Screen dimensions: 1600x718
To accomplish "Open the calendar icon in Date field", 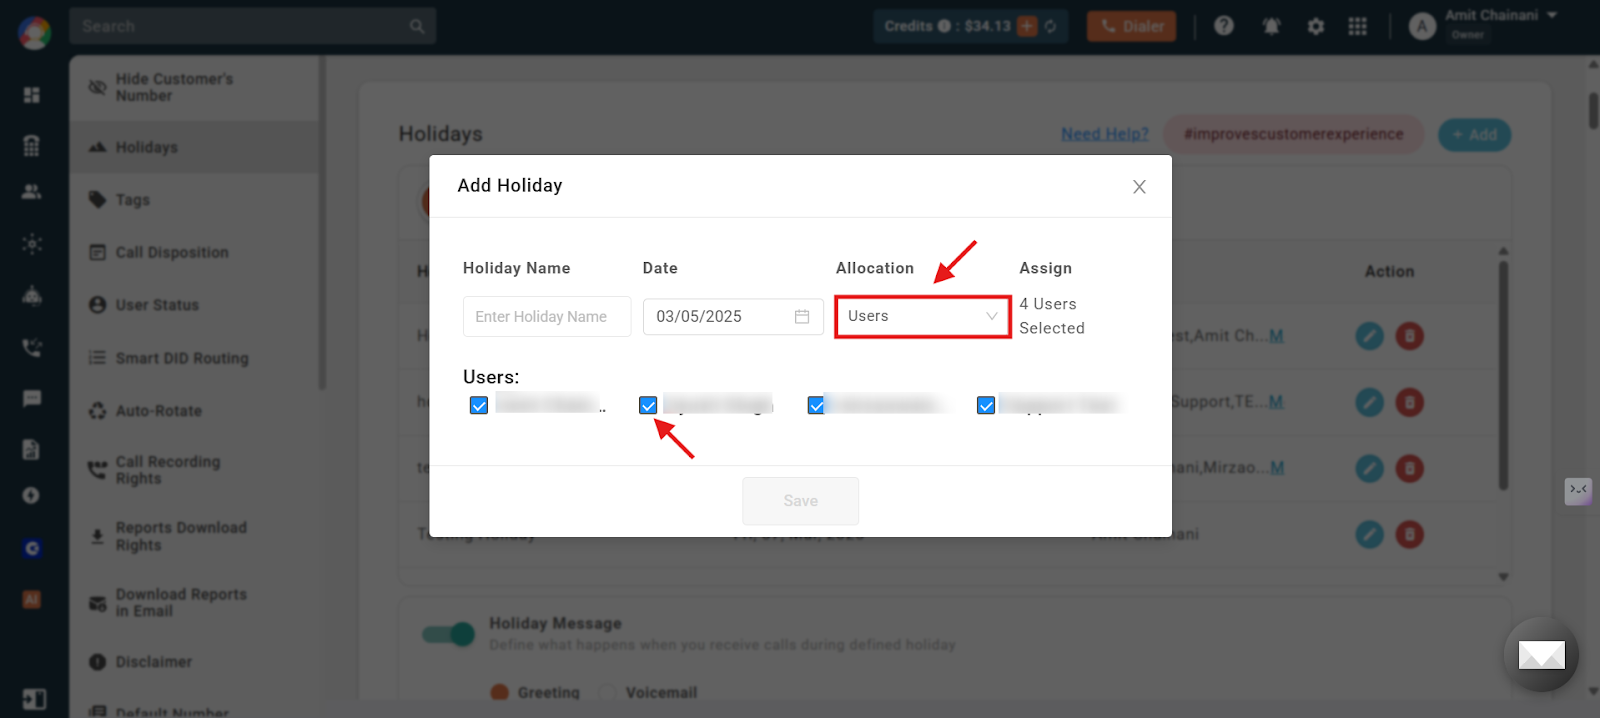I will tap(802, 317).
